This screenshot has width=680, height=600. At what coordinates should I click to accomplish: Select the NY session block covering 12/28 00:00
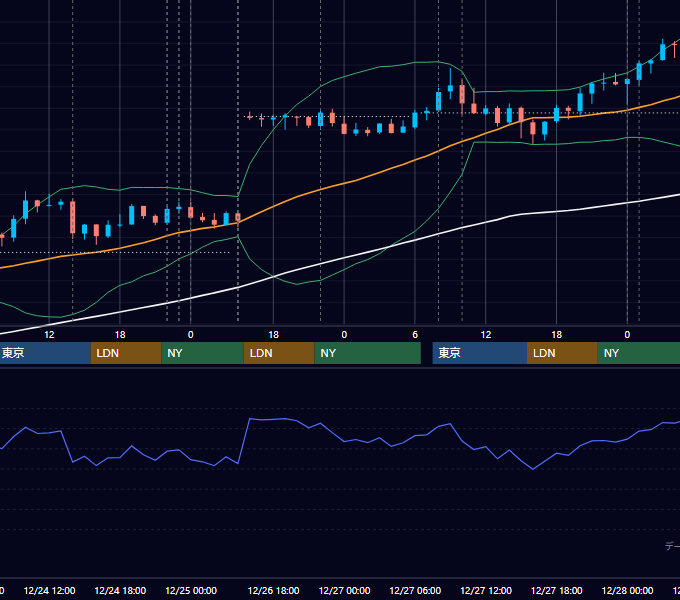pyautogui.click(x=639, y=353)
